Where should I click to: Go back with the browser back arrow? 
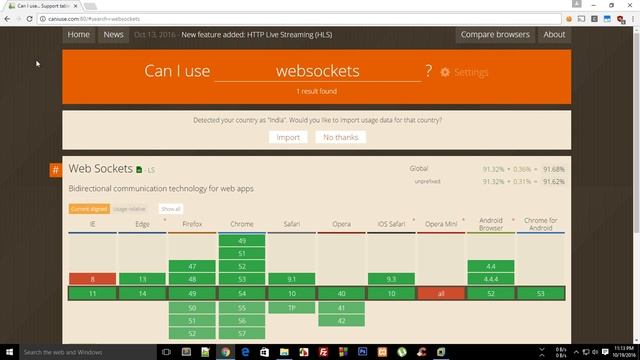[x=7, y=19]
